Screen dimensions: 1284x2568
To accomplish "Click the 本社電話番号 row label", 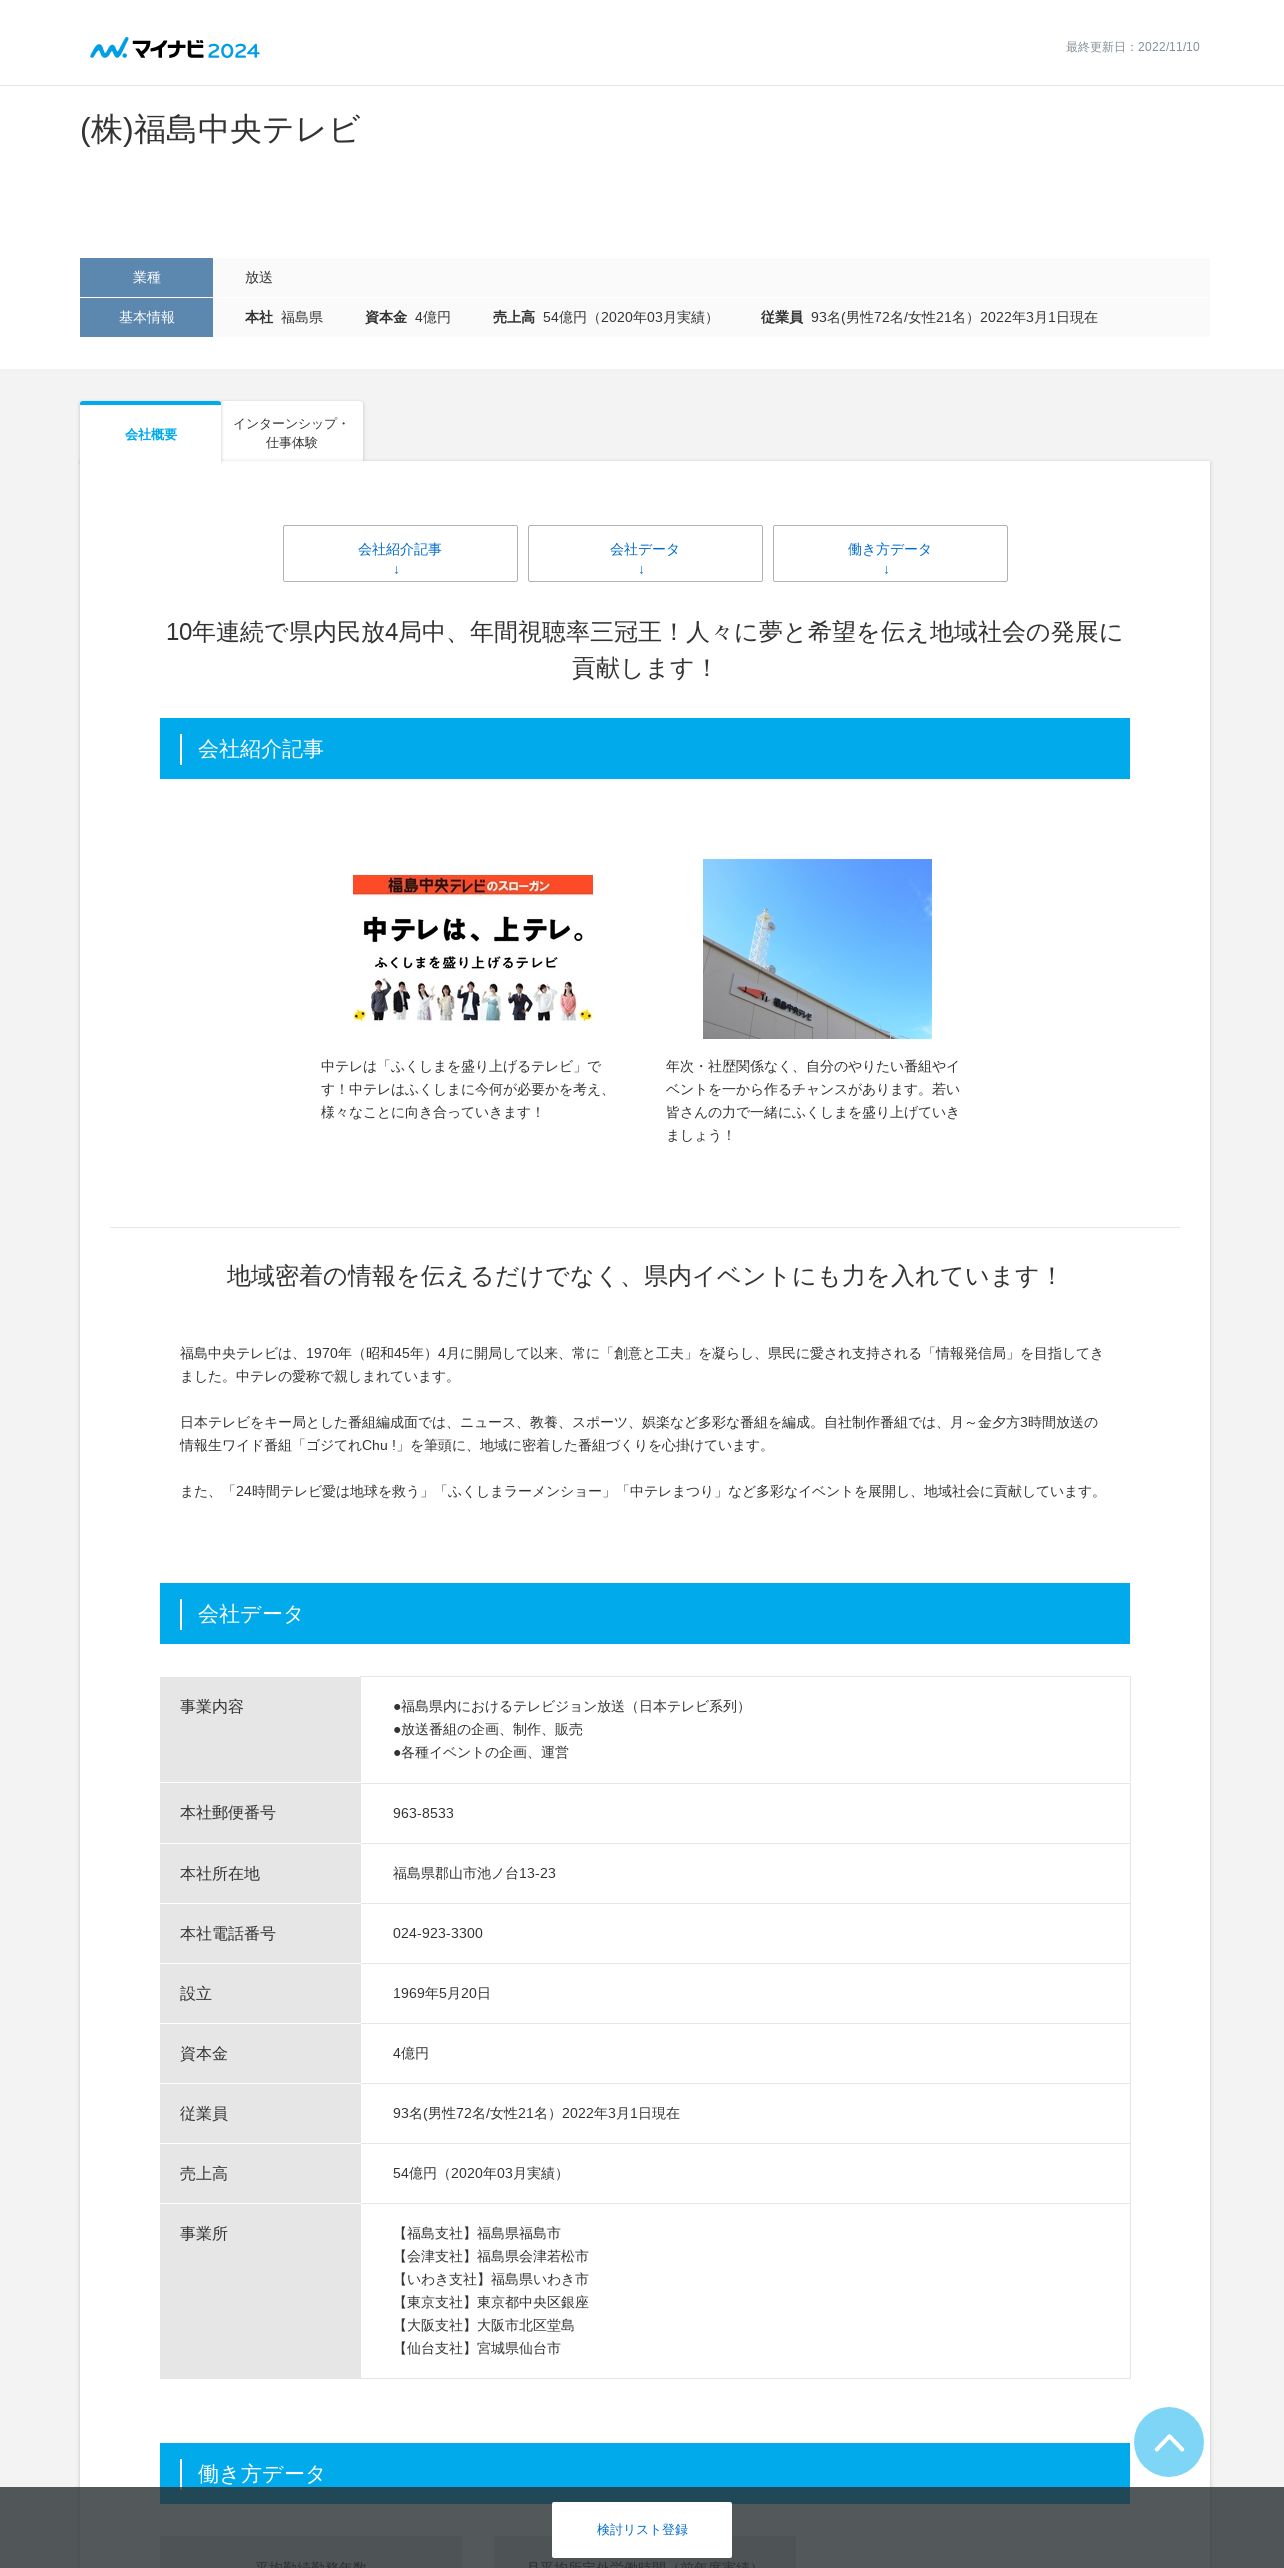I will [x=260, y=1933].
